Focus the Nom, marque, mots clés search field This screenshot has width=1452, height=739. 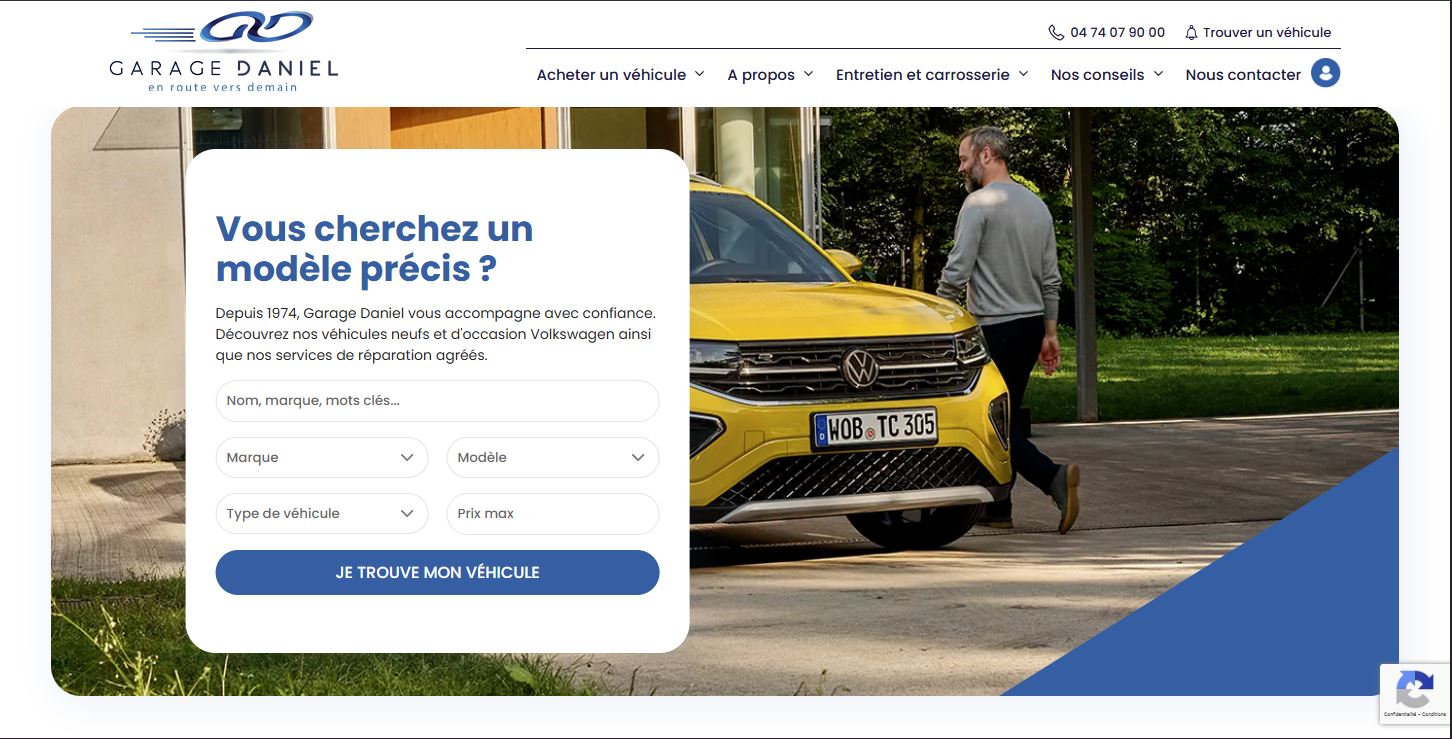tap(437, 401)
